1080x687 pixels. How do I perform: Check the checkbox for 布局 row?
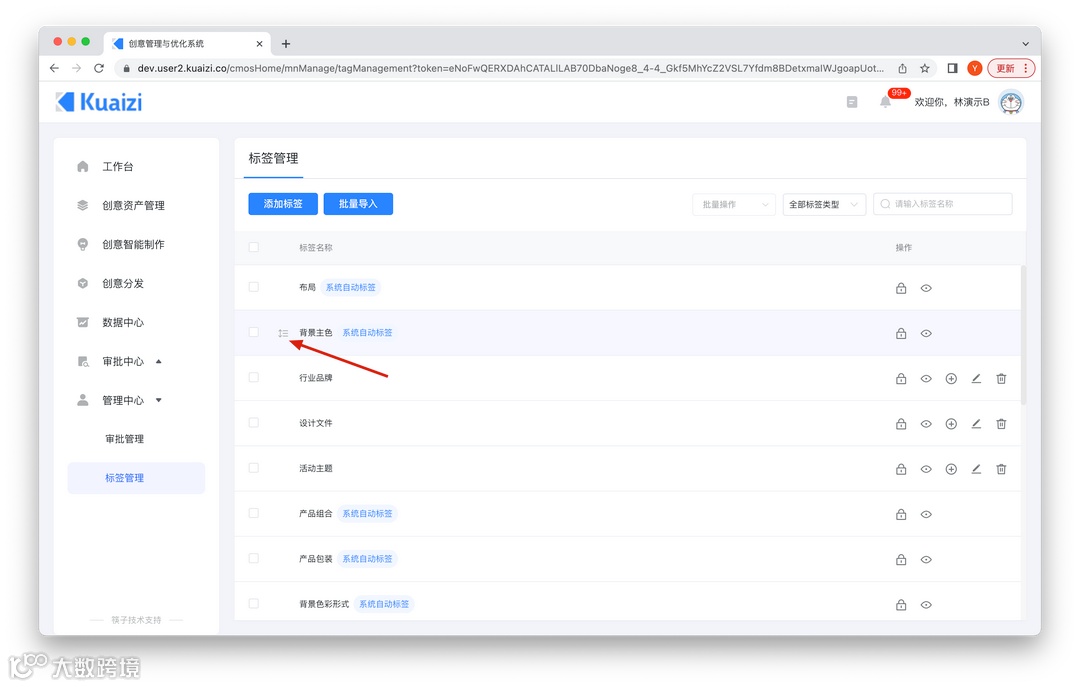pyautogui.click(x=253, y=287)
